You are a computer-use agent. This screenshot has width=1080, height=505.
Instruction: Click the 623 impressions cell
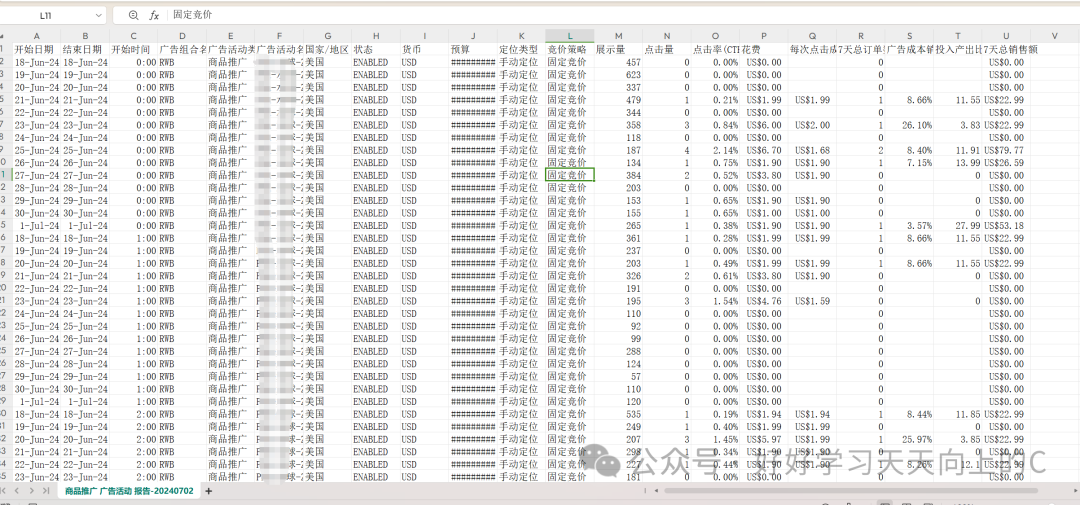click(x=619, y=74)
